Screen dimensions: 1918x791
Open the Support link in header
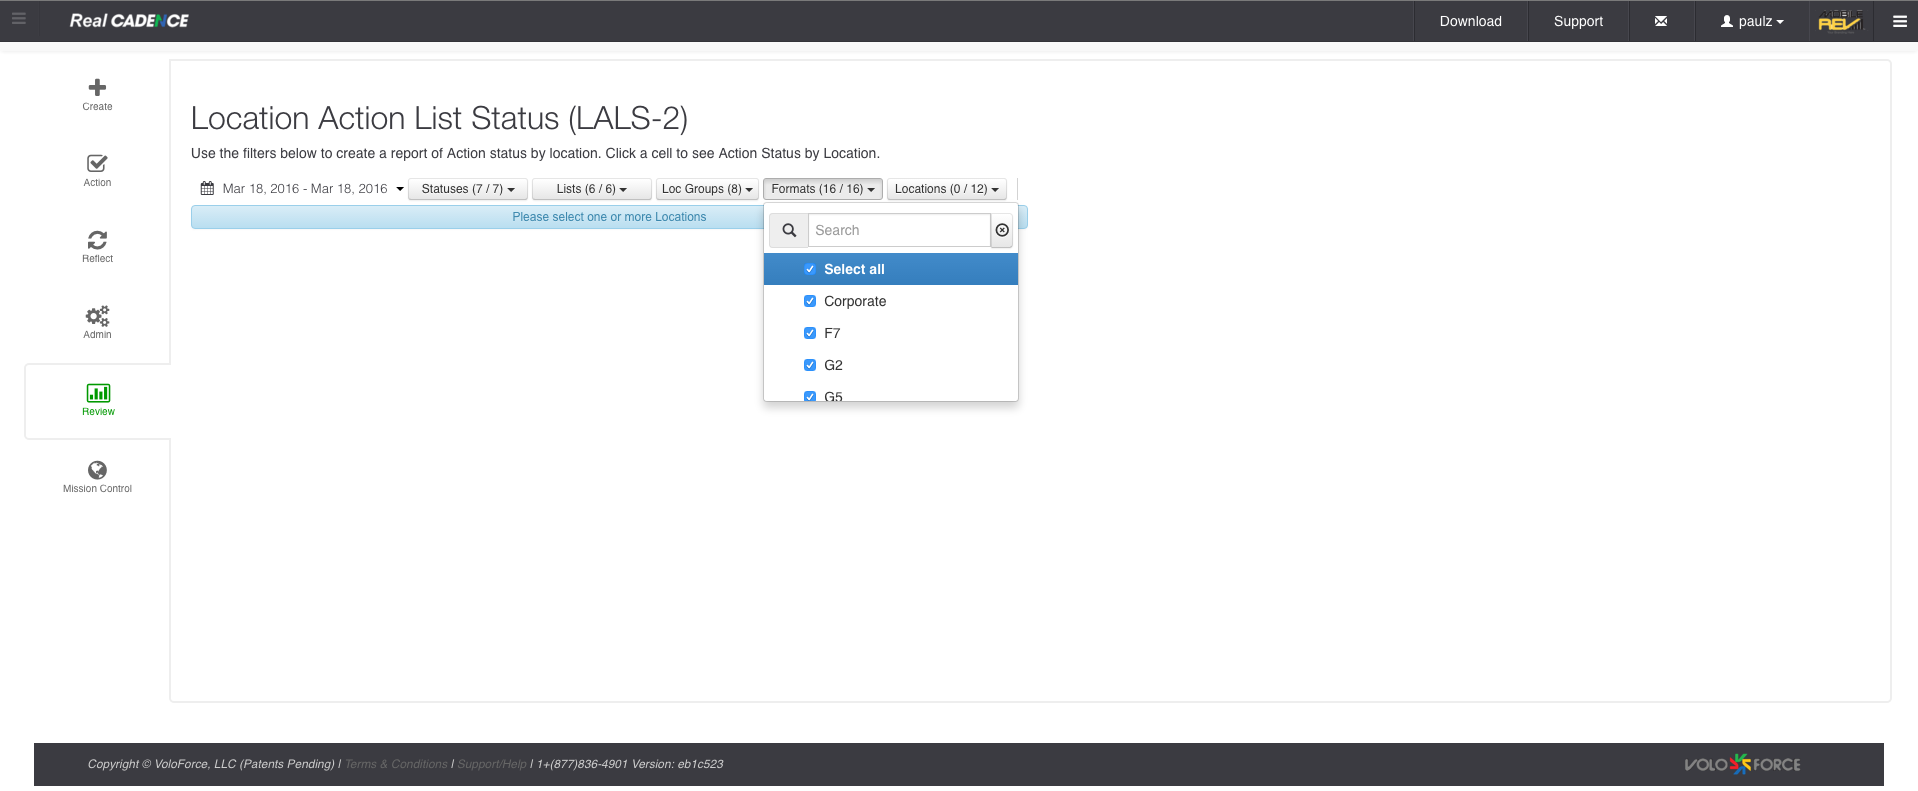(1577, 21)
